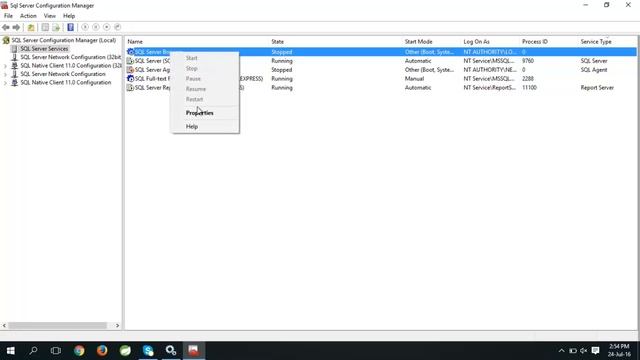Sort by the Log On As column header
This screenshot has height=360, width=640.
click(476, 42)
